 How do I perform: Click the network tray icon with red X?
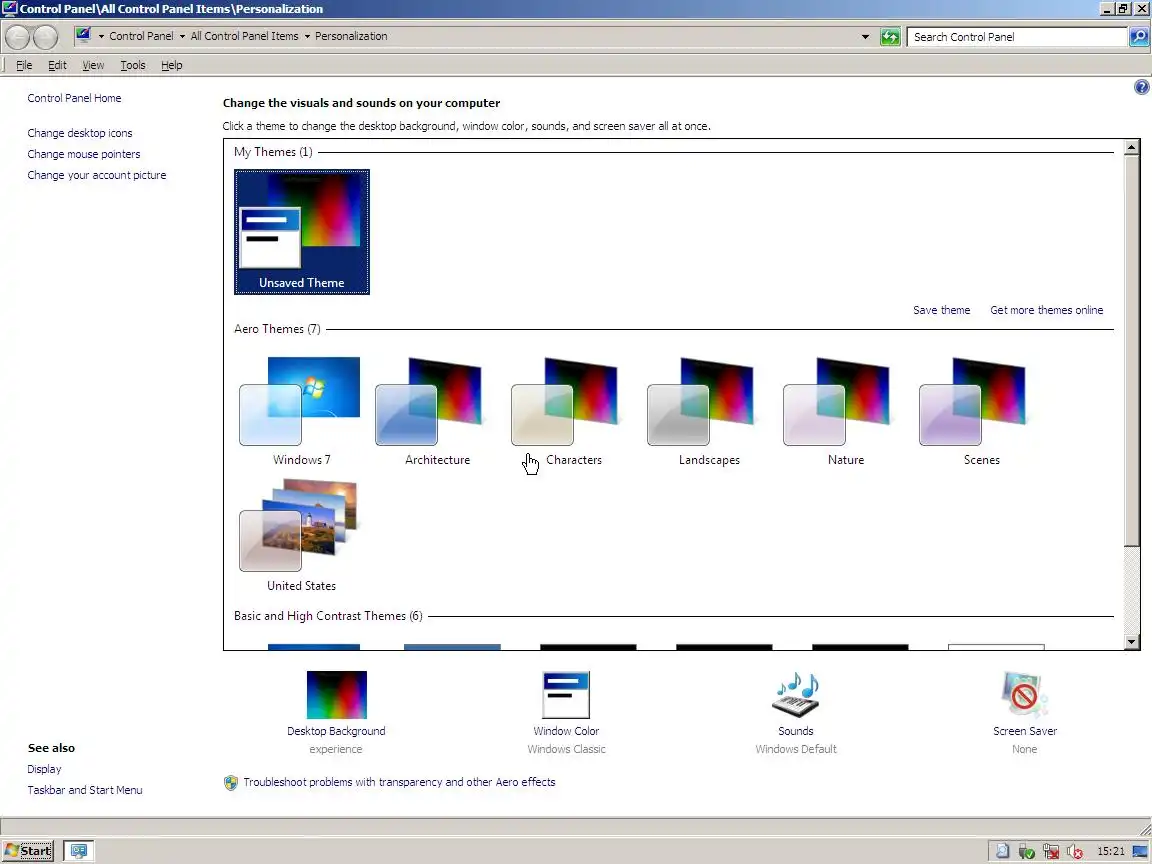1051,852
